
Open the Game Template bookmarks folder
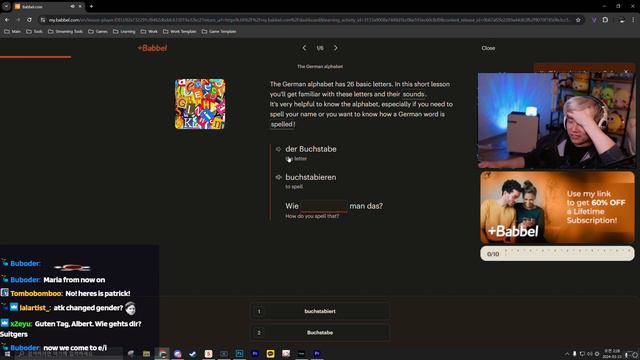(x=219, y=31)
